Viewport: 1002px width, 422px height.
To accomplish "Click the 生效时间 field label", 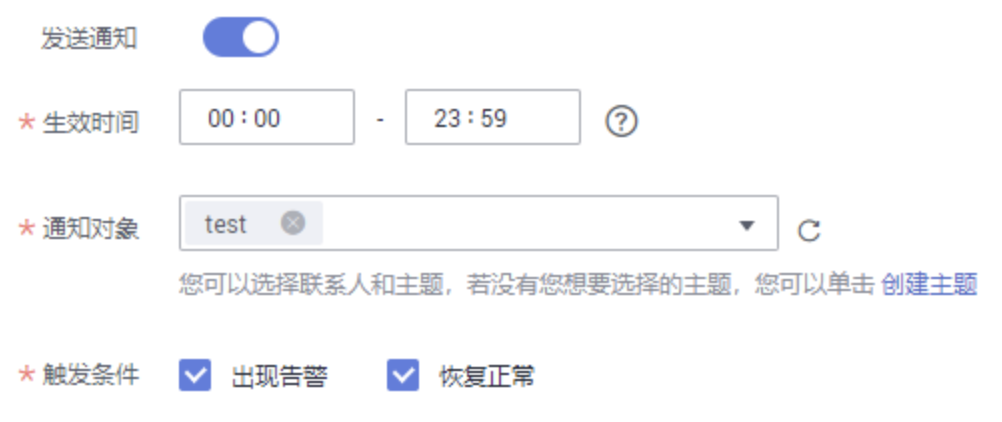I will tap(90, 121).
